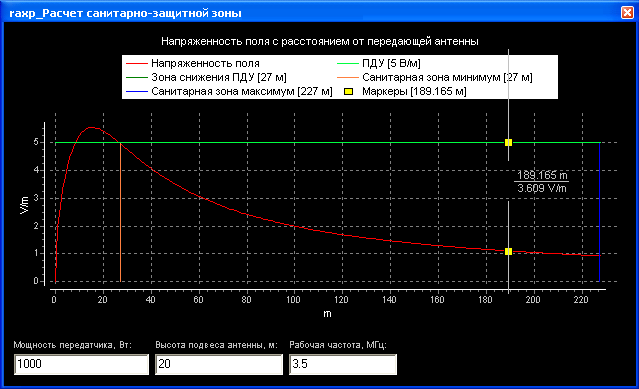Viewport: 639px width, 389px height.
Task: Click the orange vertical minimum zone line
Action: [120, 212]
